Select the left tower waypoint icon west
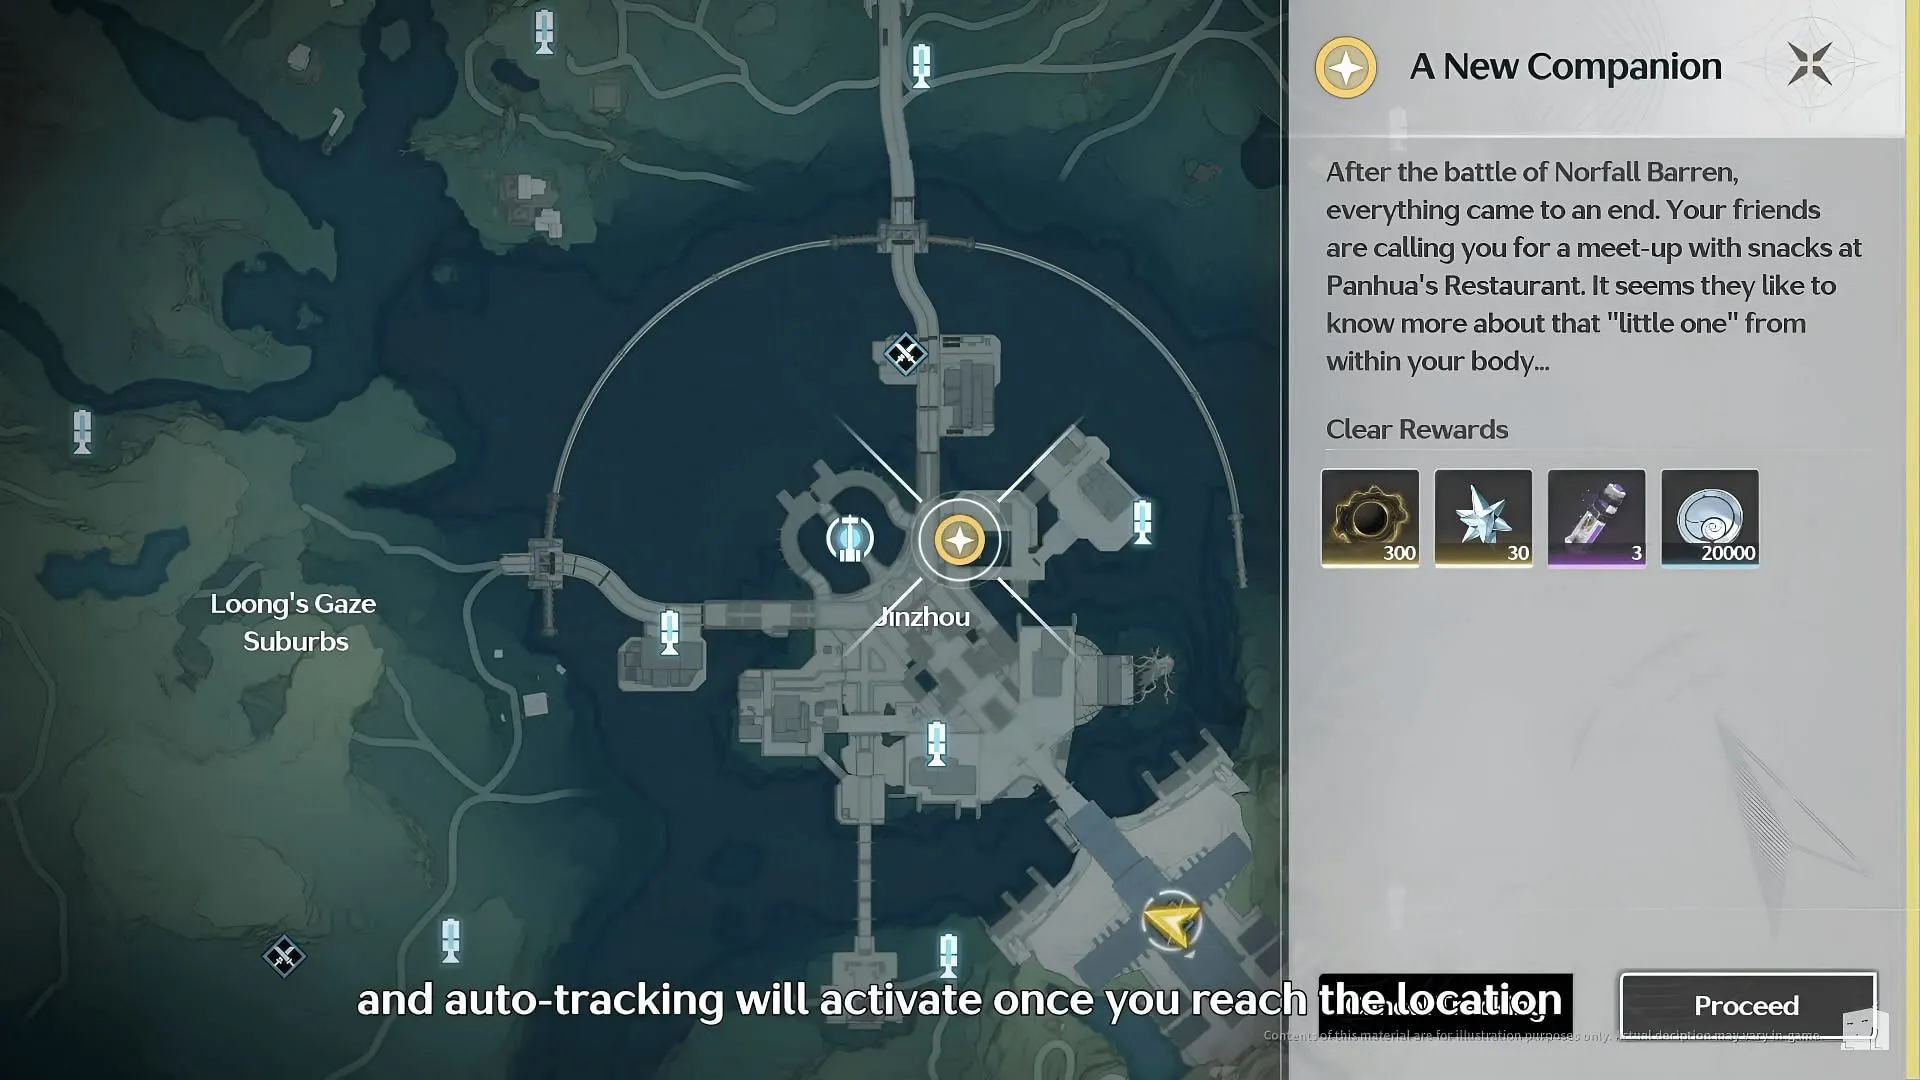Screen dimensions: 1920x1080 tap(83, 433)
